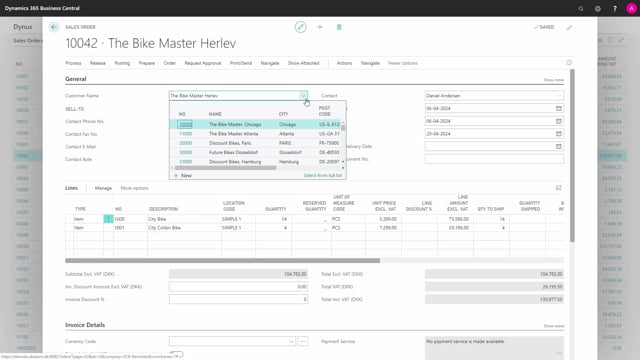
Task: Expand the Customer Name dropdown arrow
Action: tap(303, 96)
